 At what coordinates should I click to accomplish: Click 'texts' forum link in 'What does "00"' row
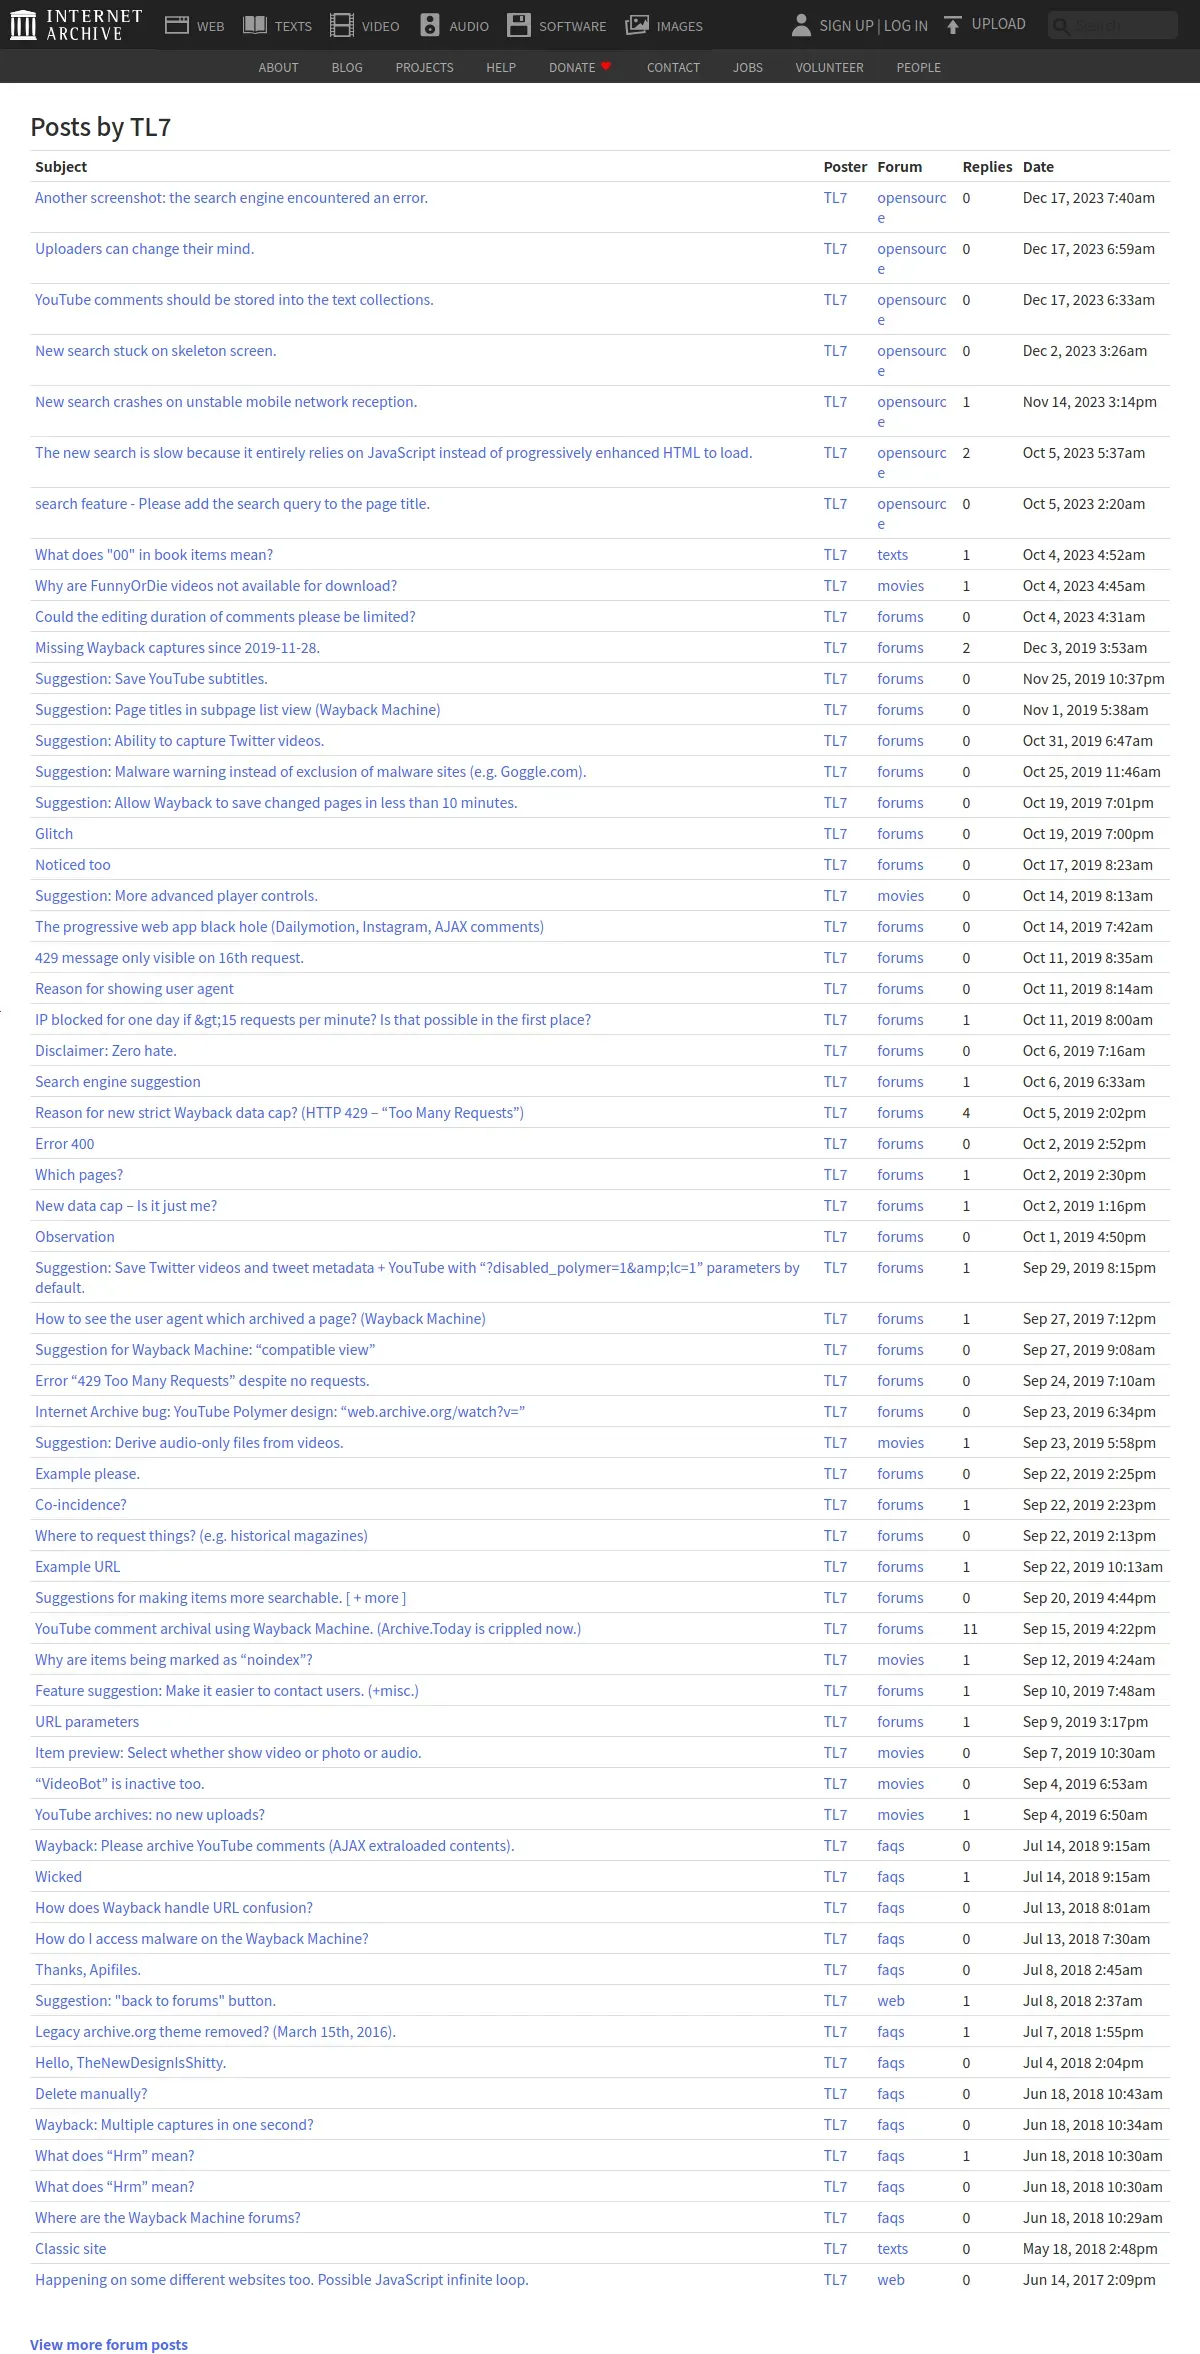[892, 555]
